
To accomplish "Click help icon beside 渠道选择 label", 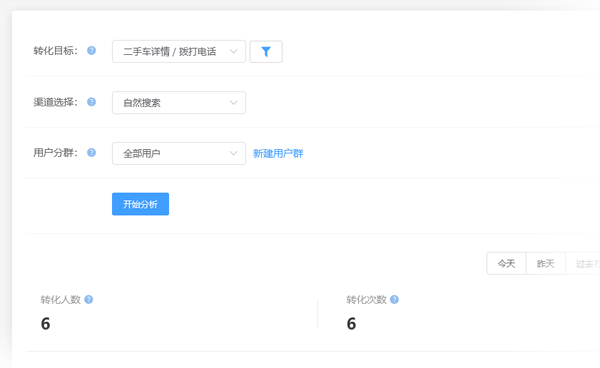I will pos(91,102).
